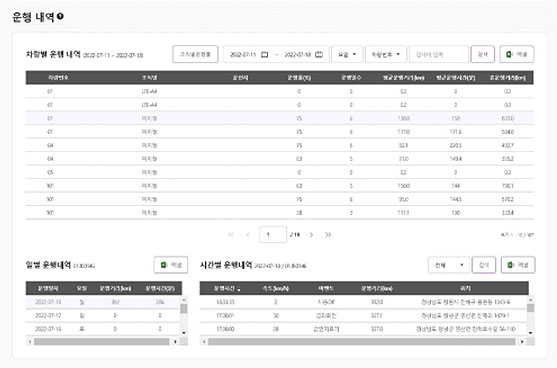Click the info icon beside 운행 내역 title
The height and width of the screenshot is (368, 557).
(x=60, y=16)
